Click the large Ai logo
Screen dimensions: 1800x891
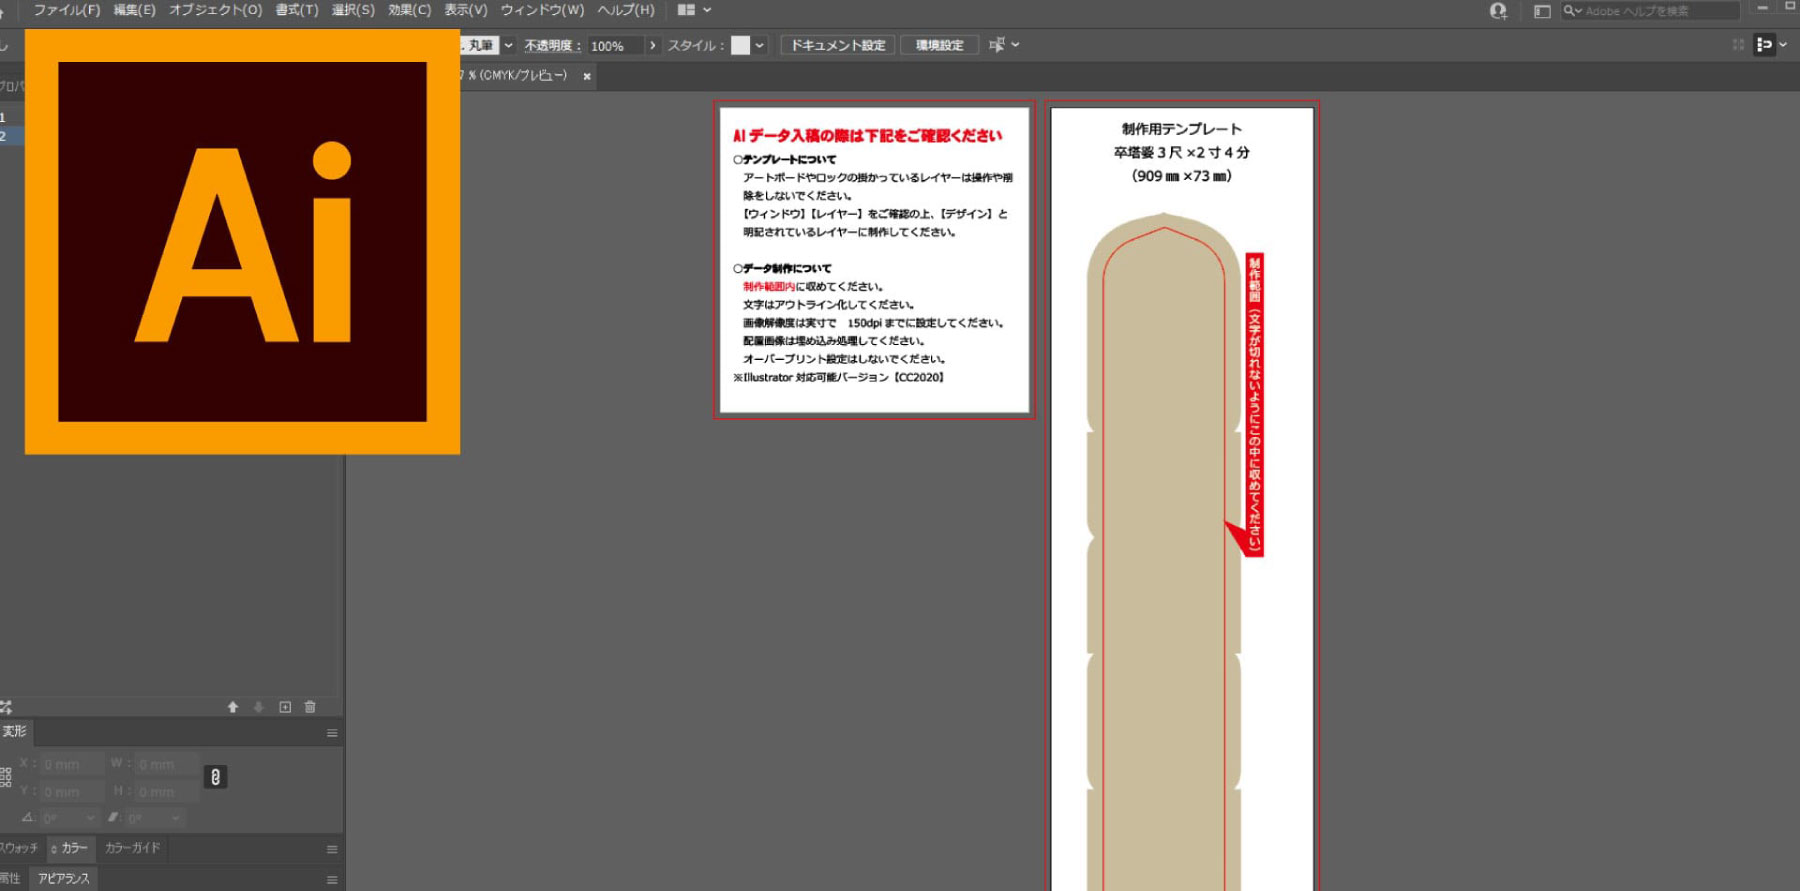(x=242, y=242)
